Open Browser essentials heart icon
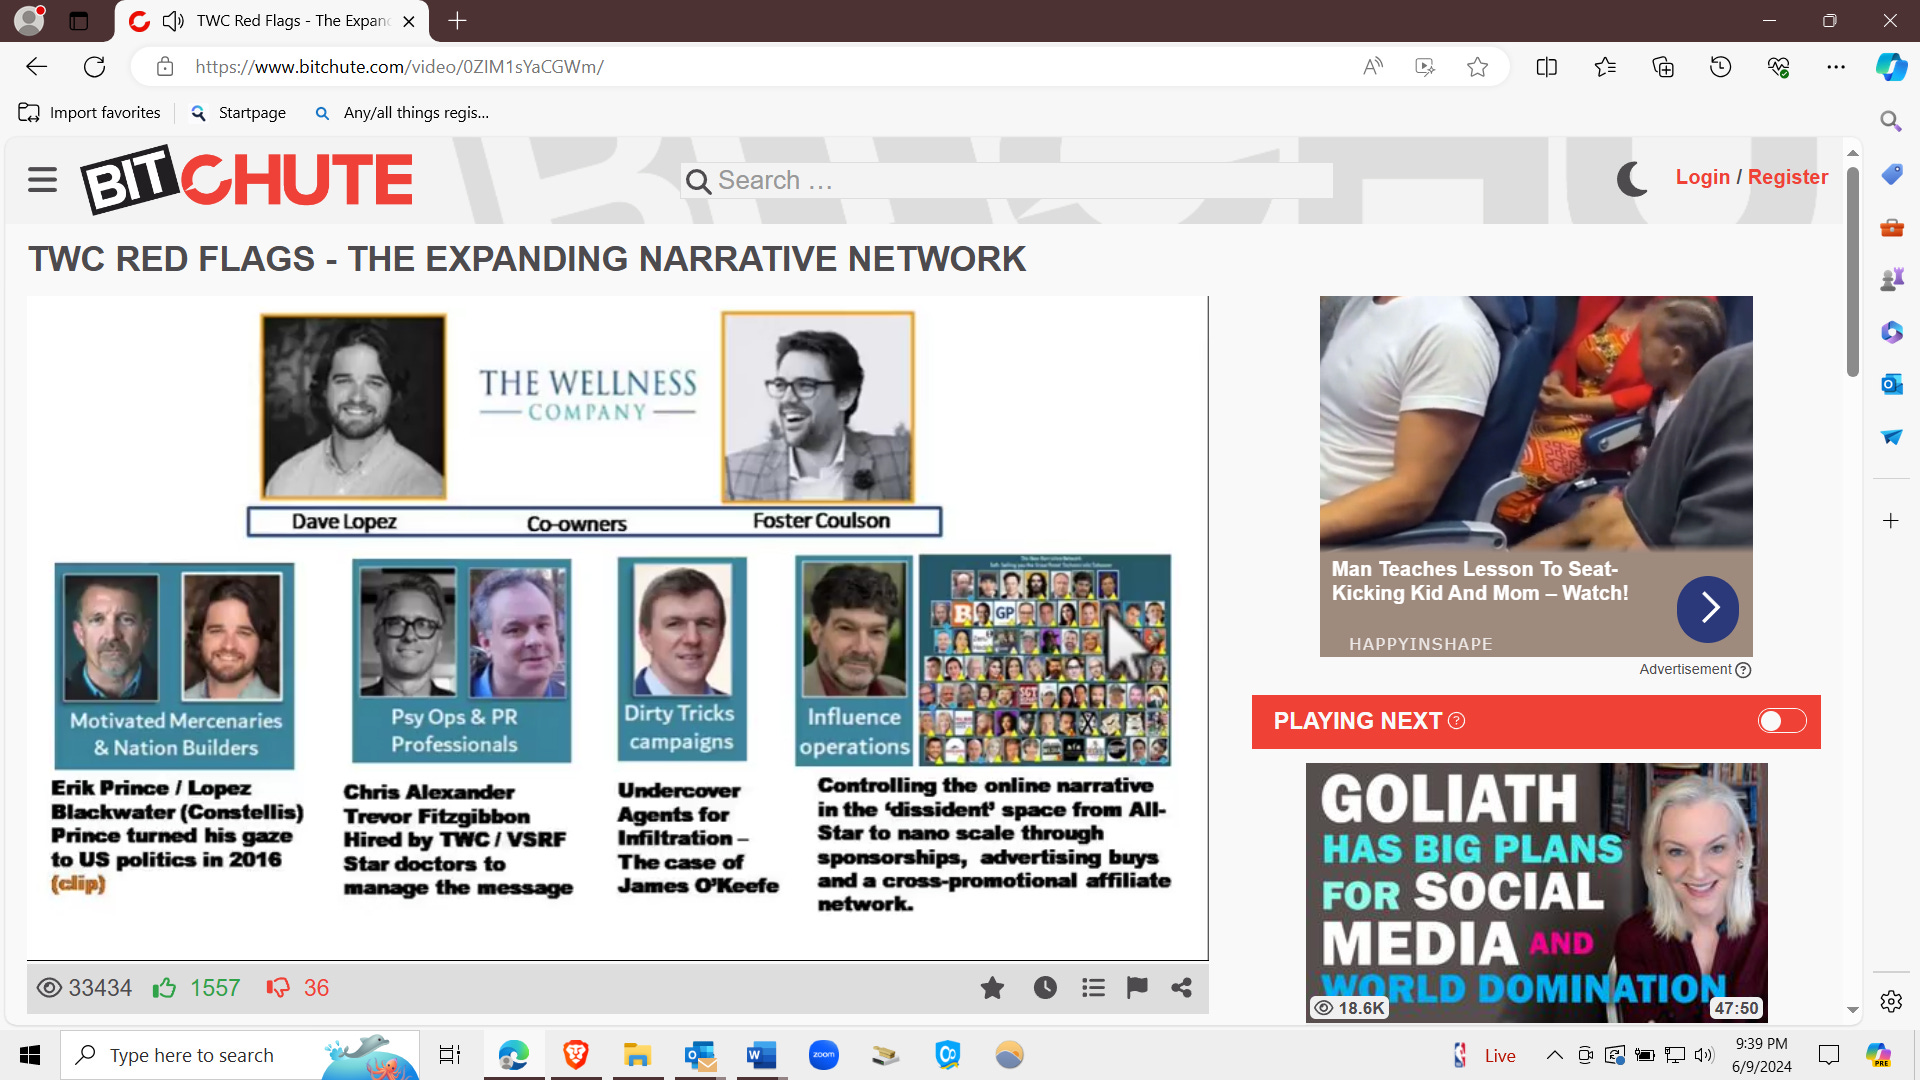This screenshot has height=1080, width=1920. click(x=1778, y=67)
